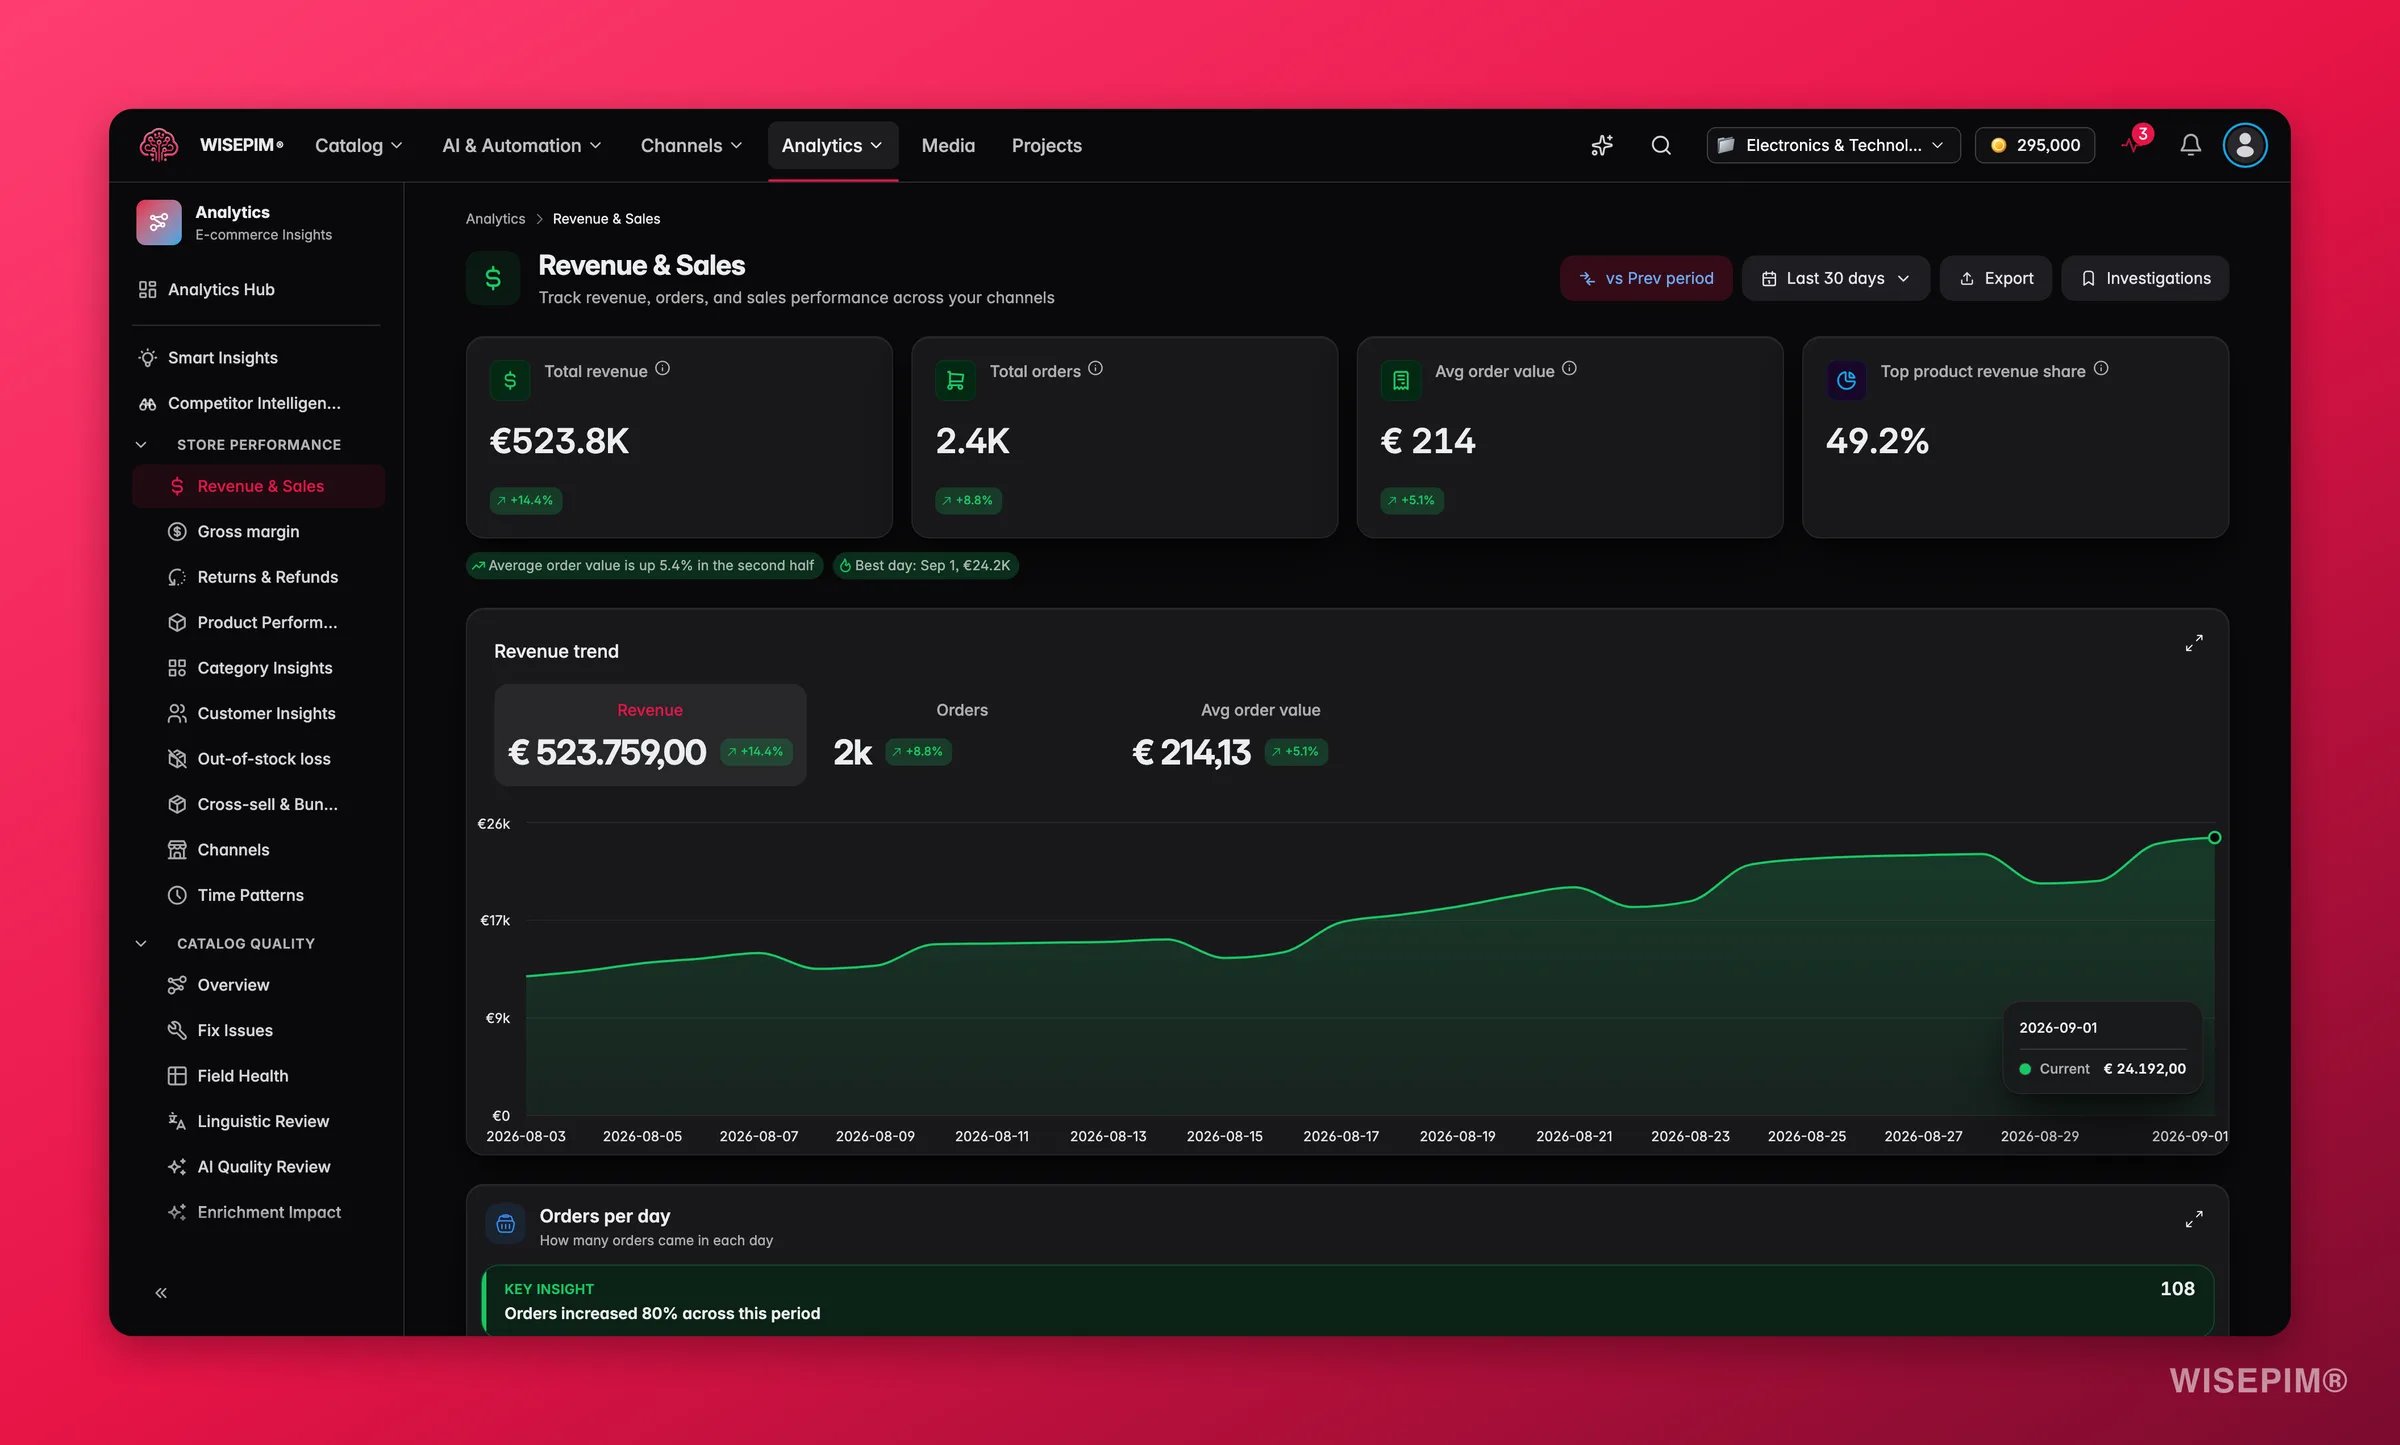The image size is (2400, 1445).
Task: Open Gross margin page
Action: pos(258,532)
